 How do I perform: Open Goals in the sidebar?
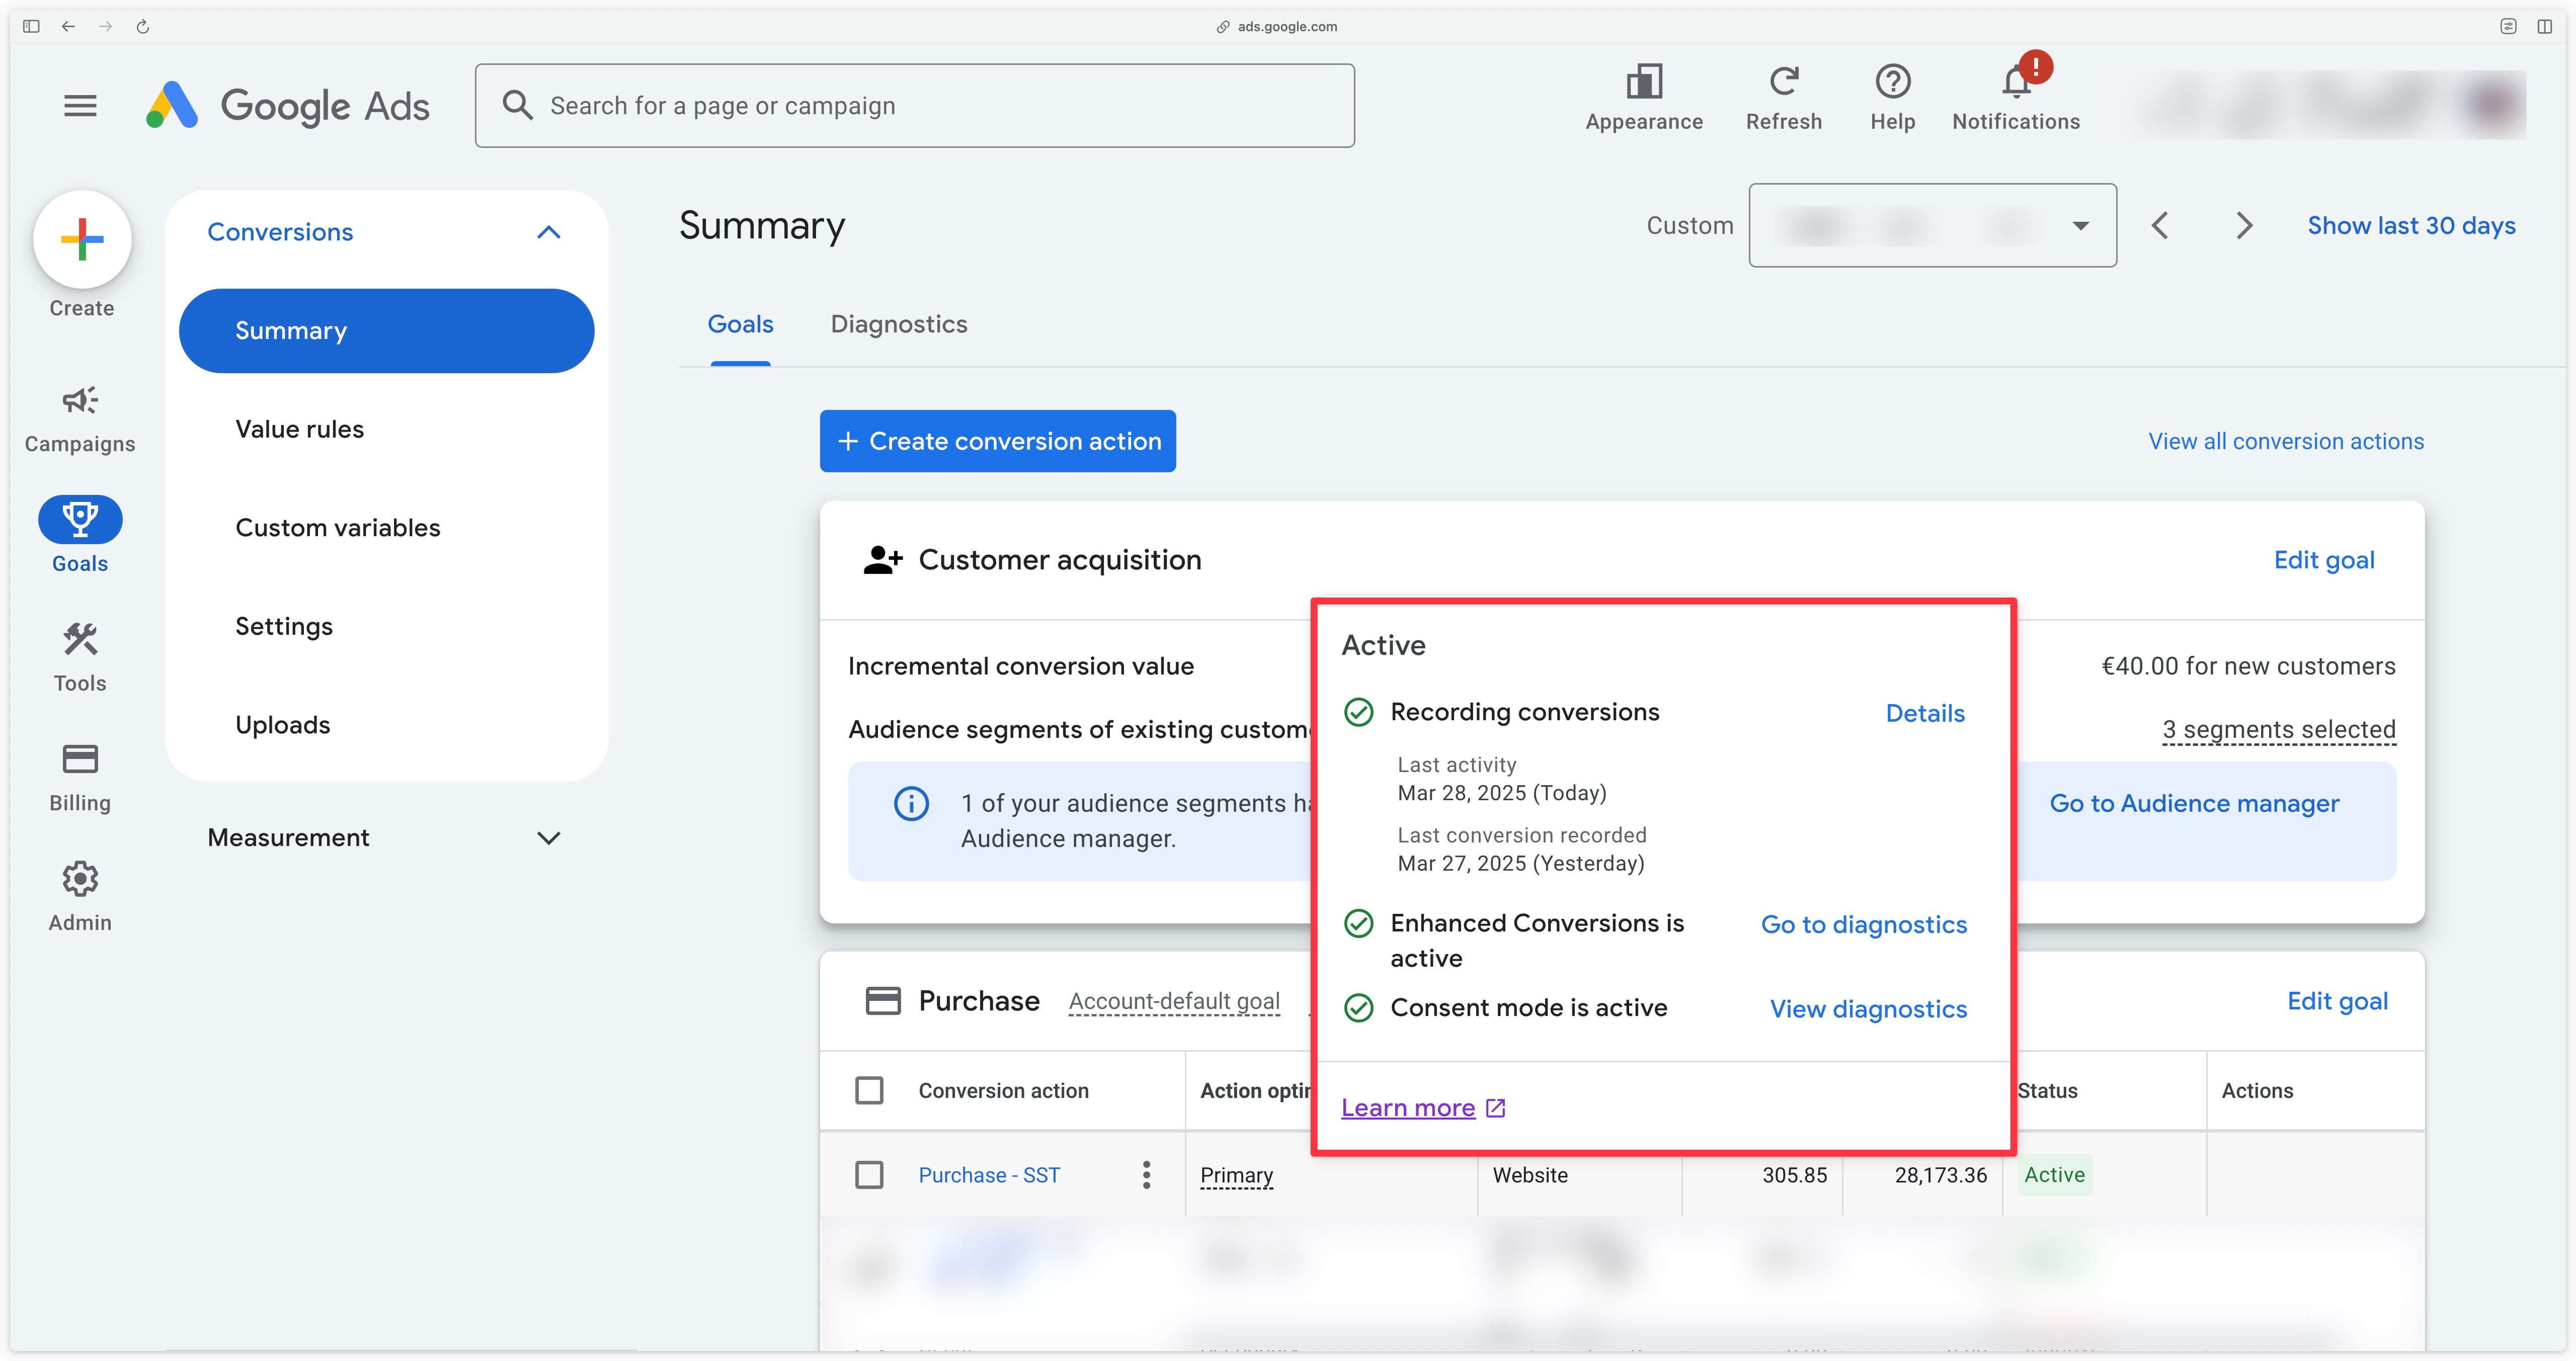(x=80, y=535)
